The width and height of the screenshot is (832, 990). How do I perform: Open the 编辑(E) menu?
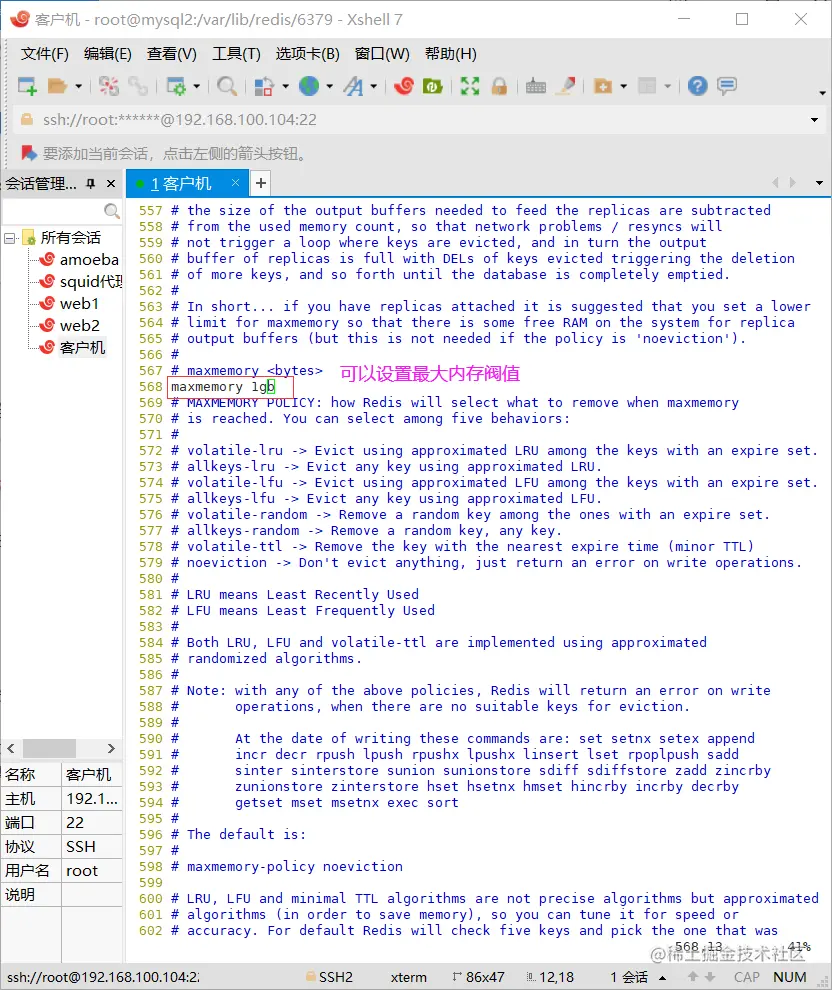tap(108, 54)
